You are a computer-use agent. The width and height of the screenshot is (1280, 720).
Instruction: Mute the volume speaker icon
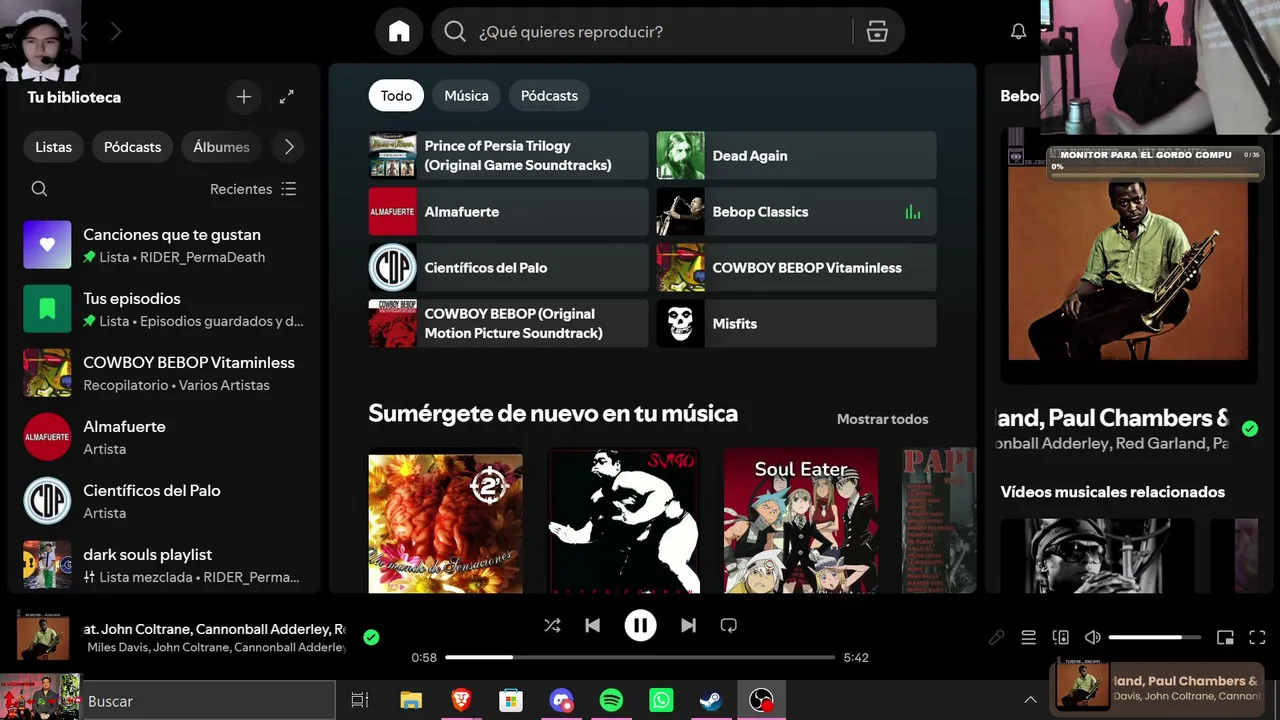[x=1093, y=638]
